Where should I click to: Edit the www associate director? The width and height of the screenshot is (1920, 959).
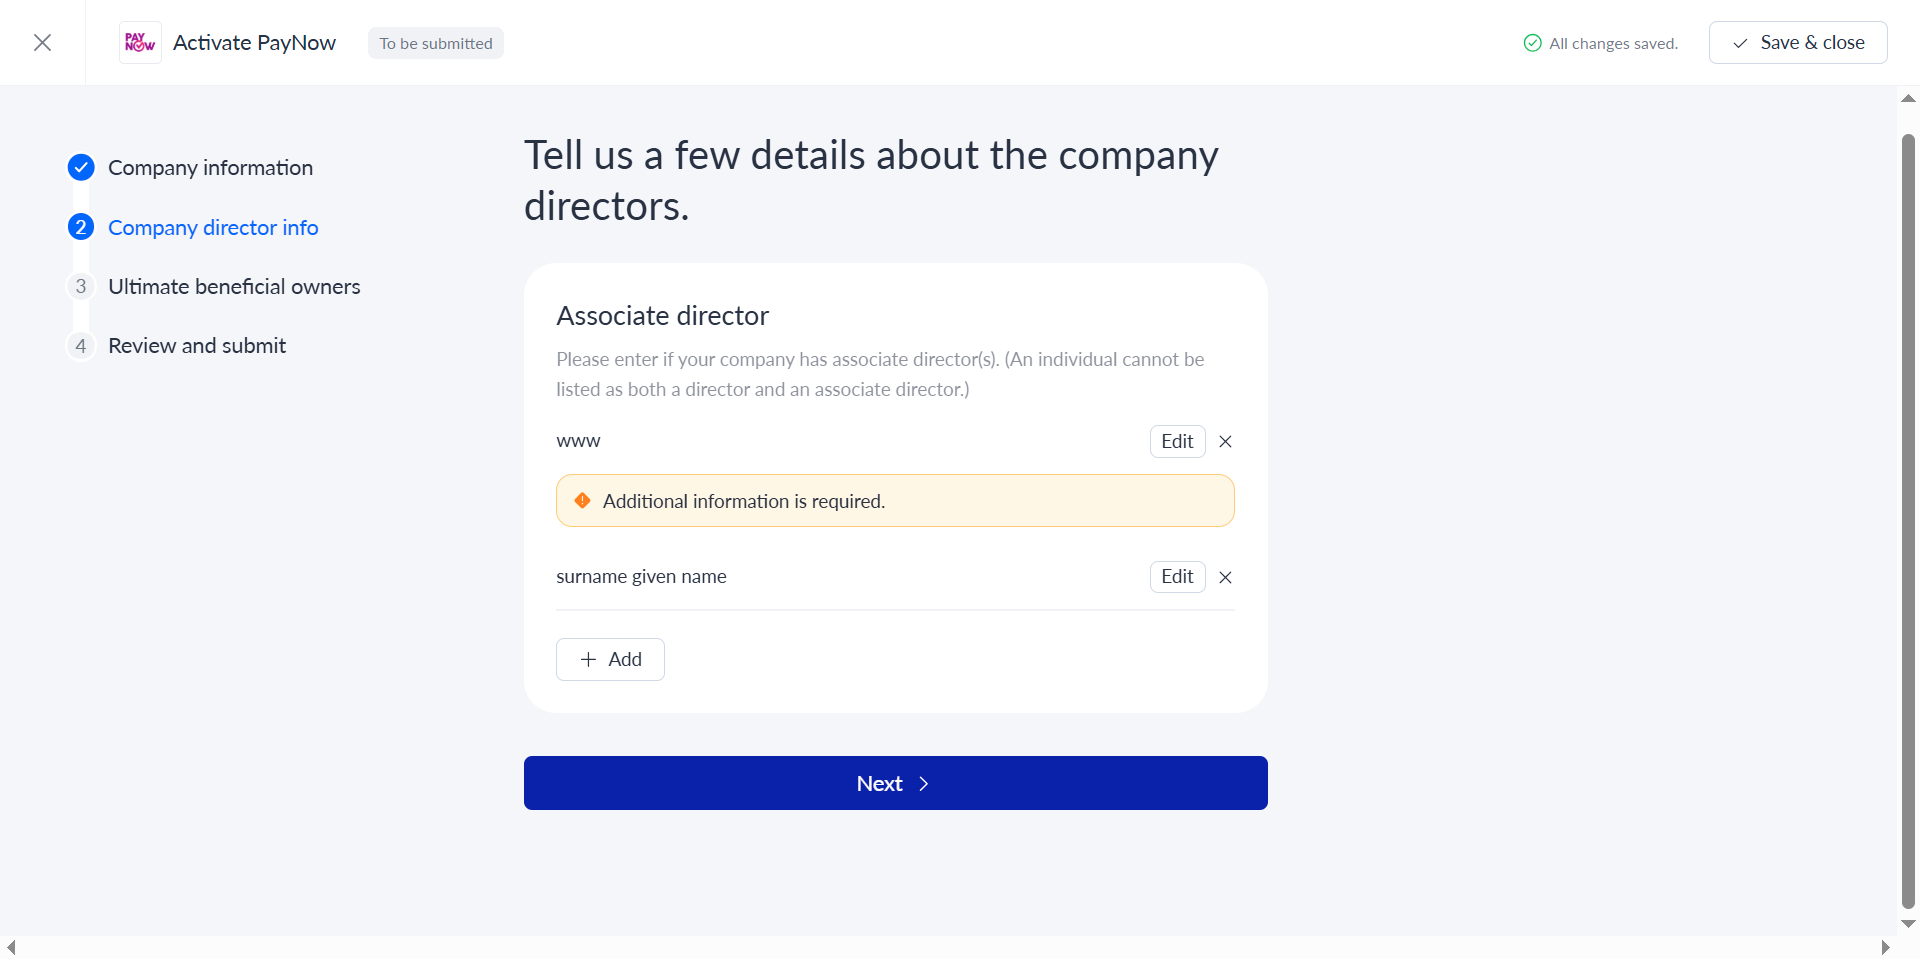pos(1177,441)
